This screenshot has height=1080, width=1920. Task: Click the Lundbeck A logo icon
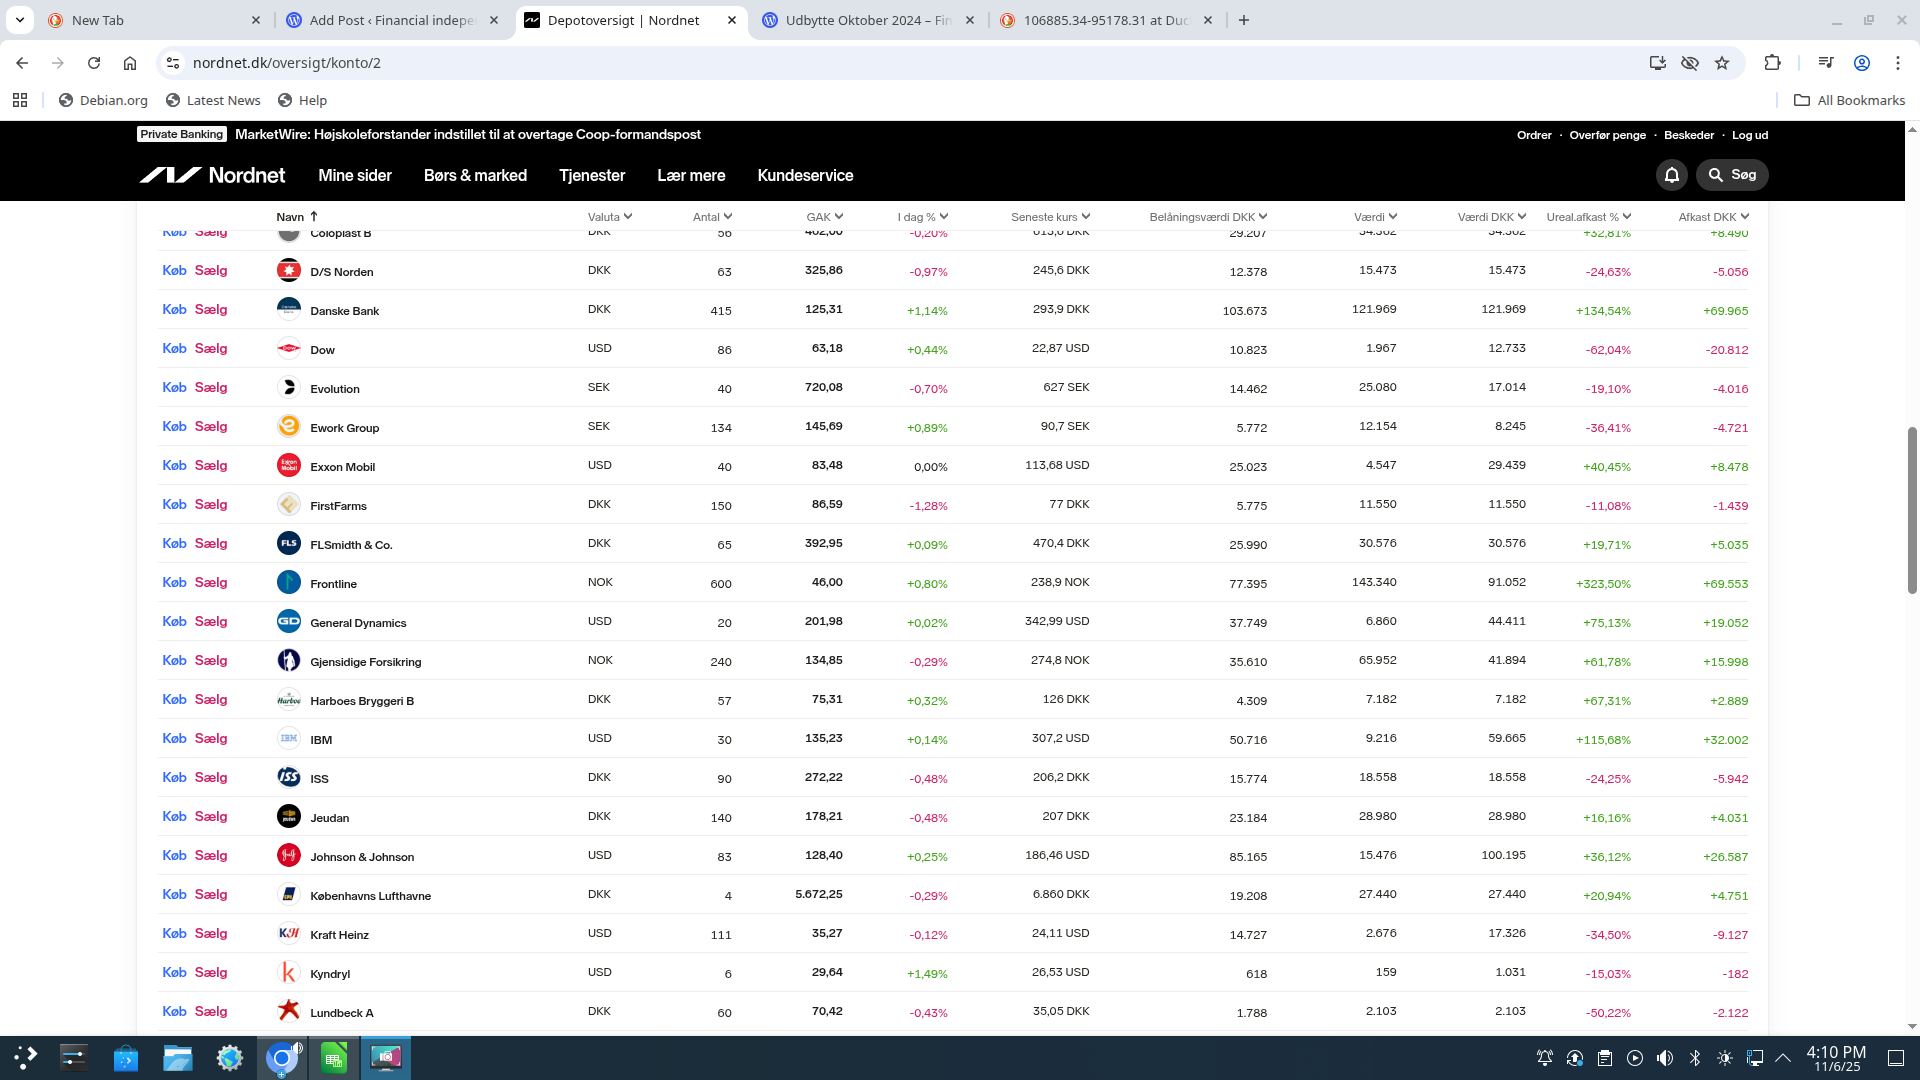pos(289,1011)
